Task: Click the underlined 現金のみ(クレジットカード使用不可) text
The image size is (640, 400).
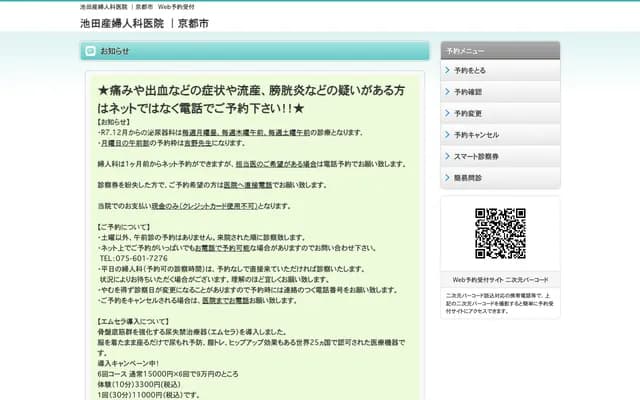Action: [207, 205]
